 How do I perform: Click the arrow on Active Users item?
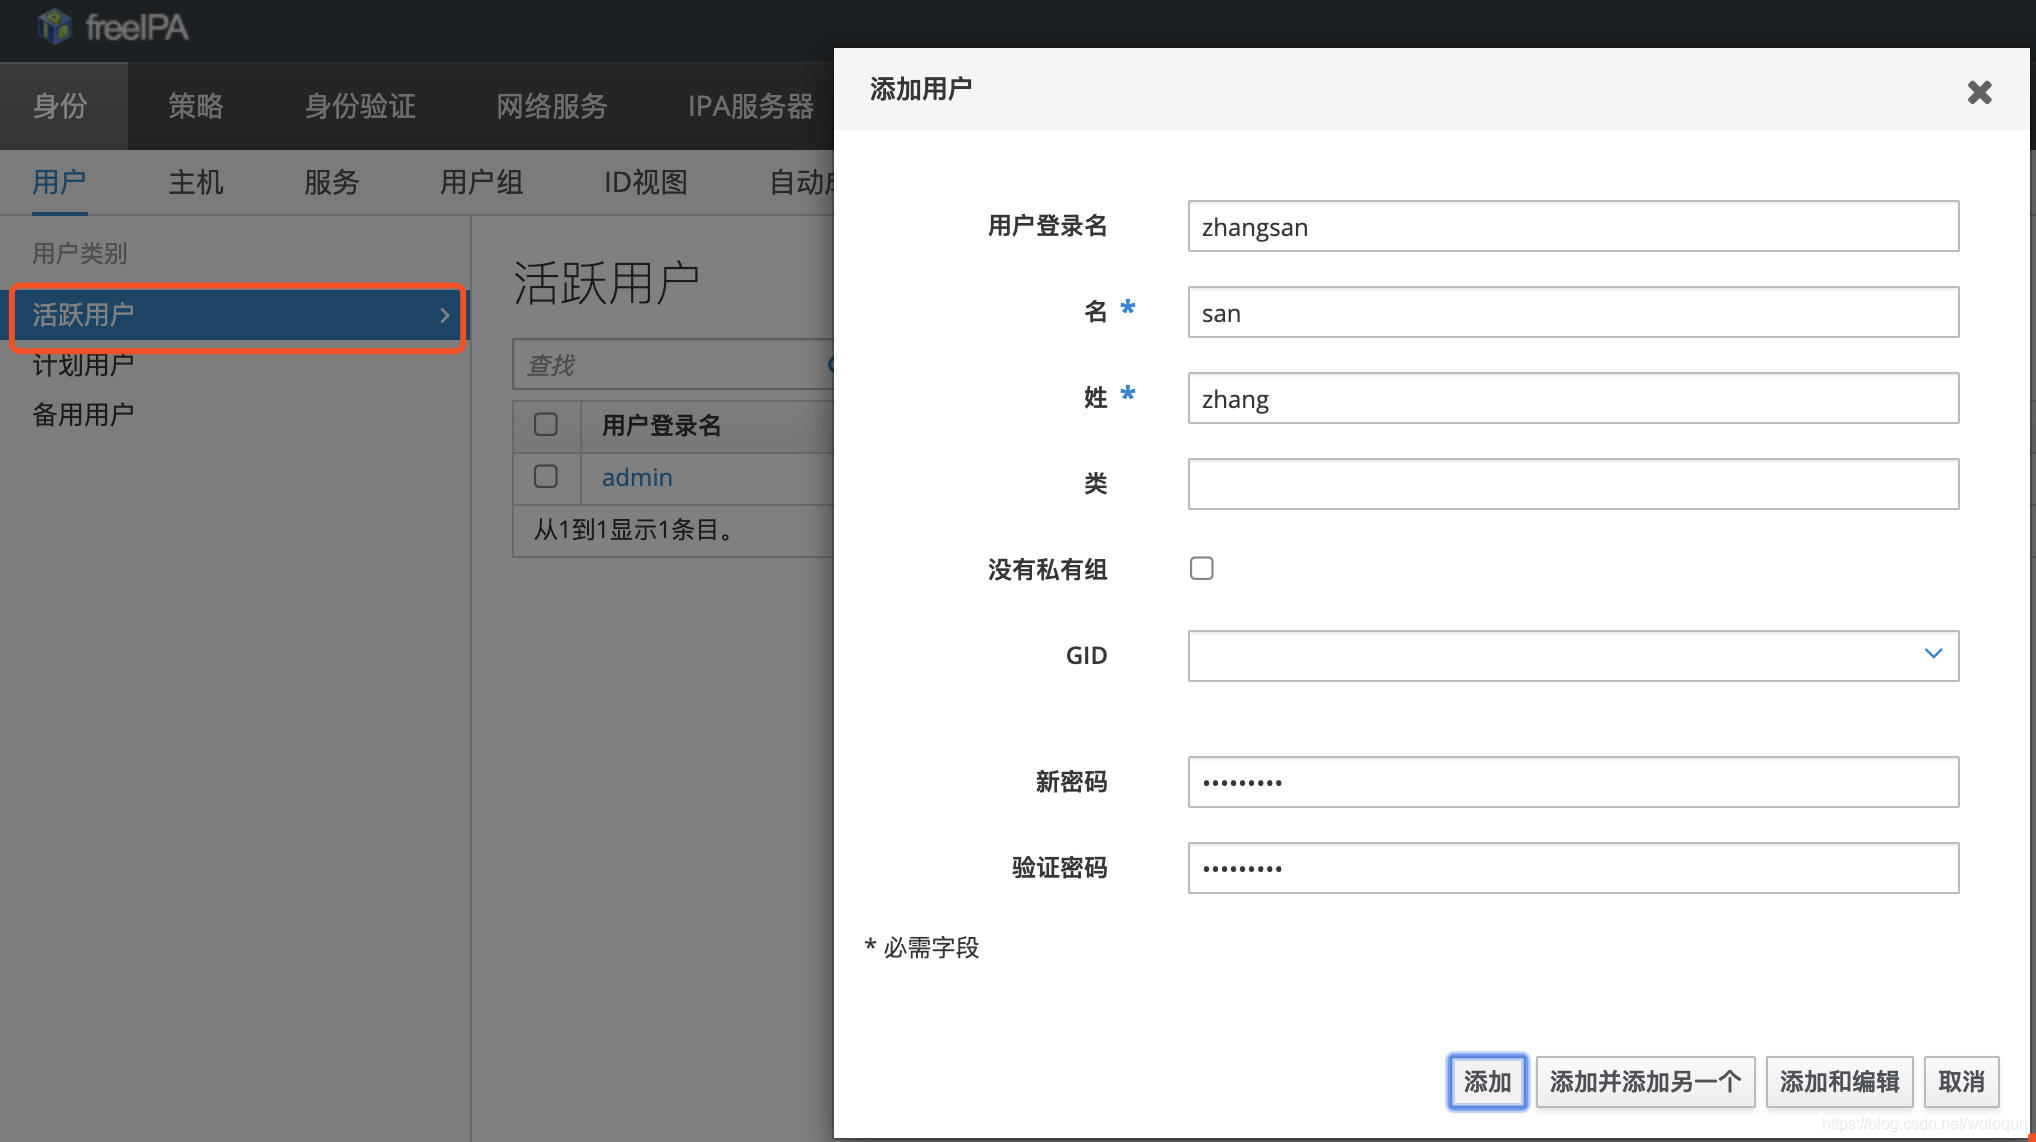point(444,315)
